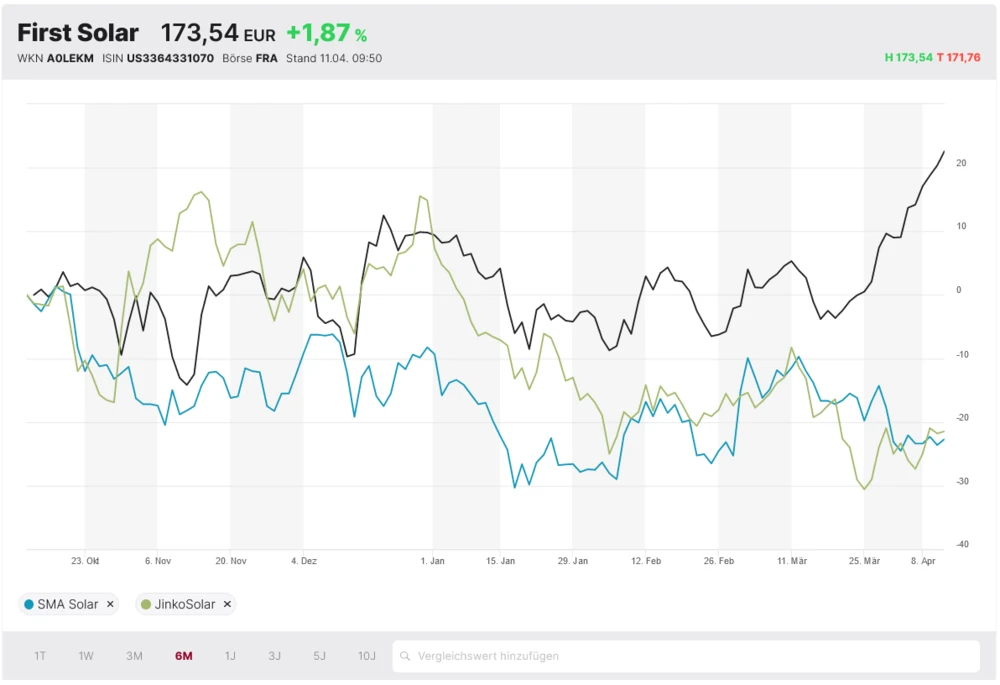Screen dimensions: 1000x685
Task: Click the 1. Jan date axis label
Action: pos(432,561)
